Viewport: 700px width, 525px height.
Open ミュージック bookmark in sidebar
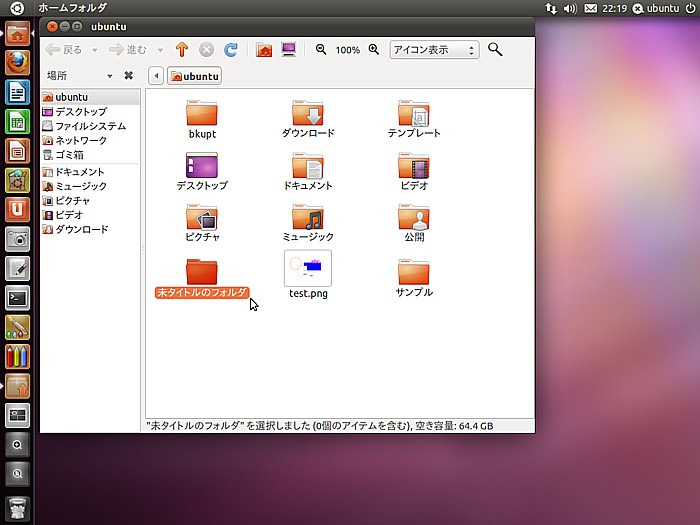(x=91, y=186)
